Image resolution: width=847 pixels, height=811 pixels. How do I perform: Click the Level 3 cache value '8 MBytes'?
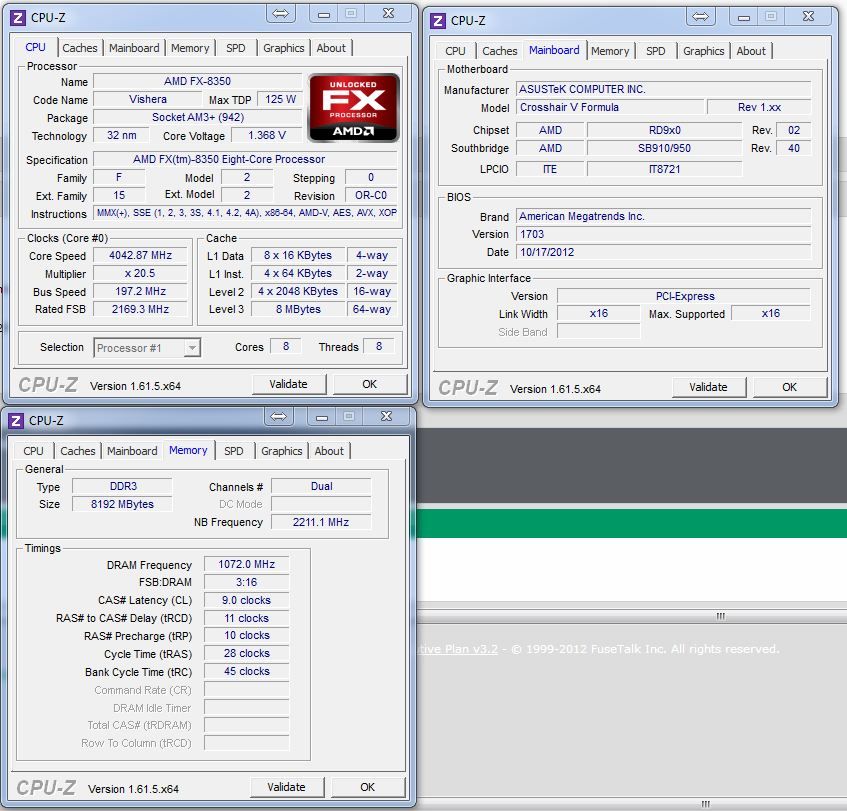(298, 309)
